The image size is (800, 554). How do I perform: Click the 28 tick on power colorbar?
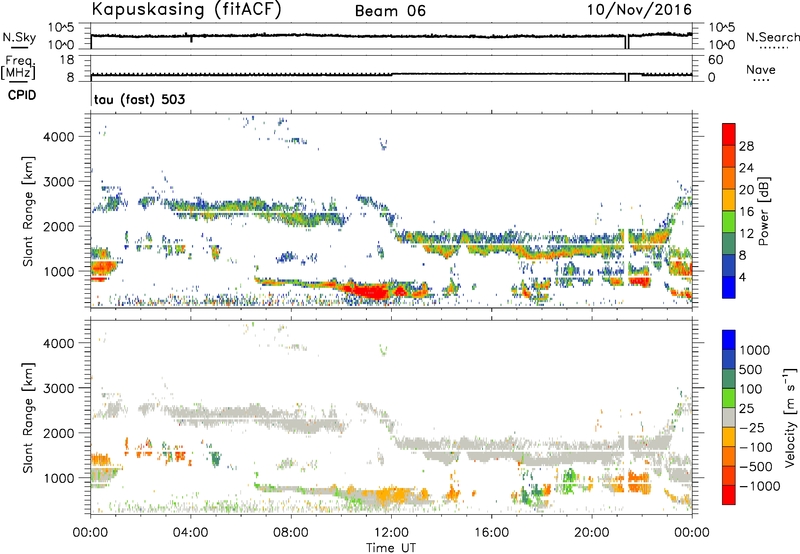coord(746,146)
